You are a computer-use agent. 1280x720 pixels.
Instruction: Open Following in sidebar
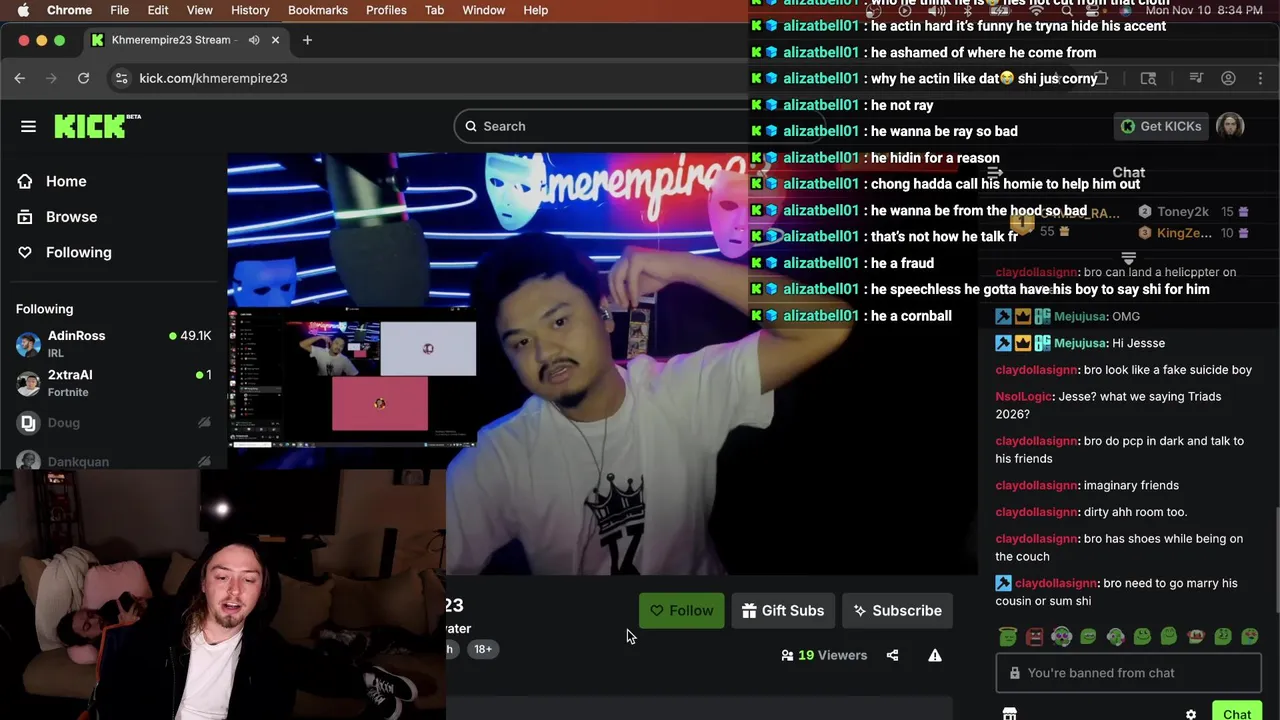pyautogui.click(x=78, y=252)
